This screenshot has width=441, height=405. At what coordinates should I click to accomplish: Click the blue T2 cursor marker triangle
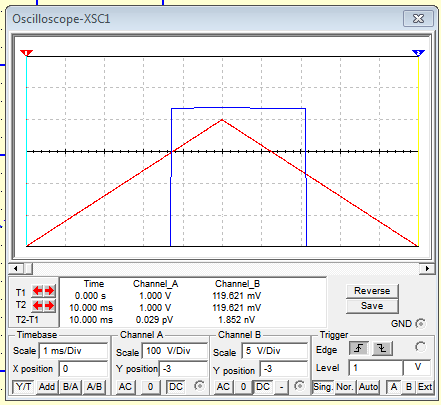(418, 53)
